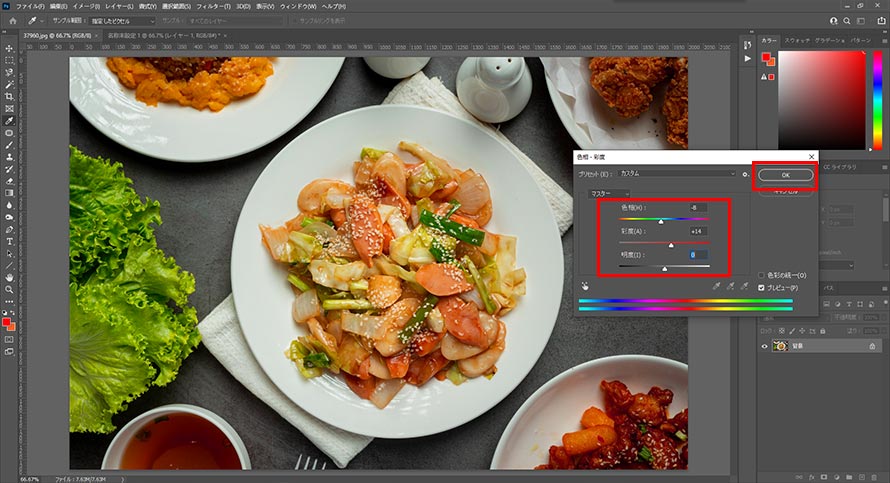The width and height of the screenshot is (890, 483).
Task: Select the Move tool
Action: pos(9,48)
